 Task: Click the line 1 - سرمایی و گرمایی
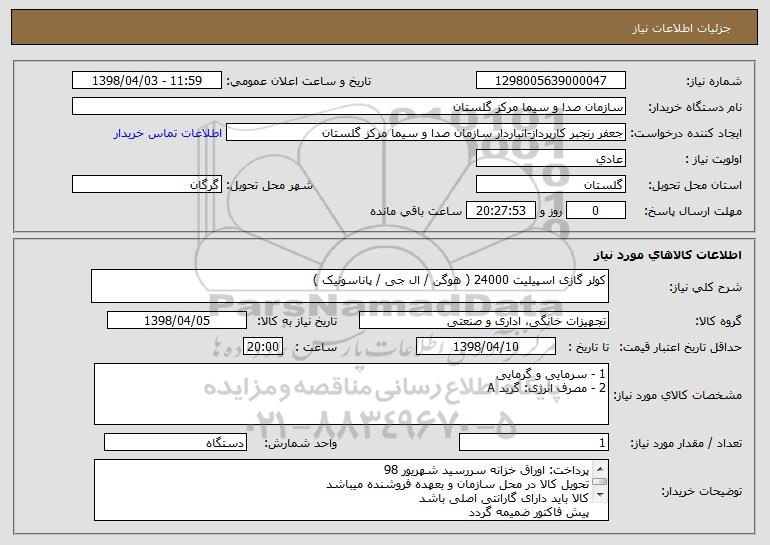550,375
